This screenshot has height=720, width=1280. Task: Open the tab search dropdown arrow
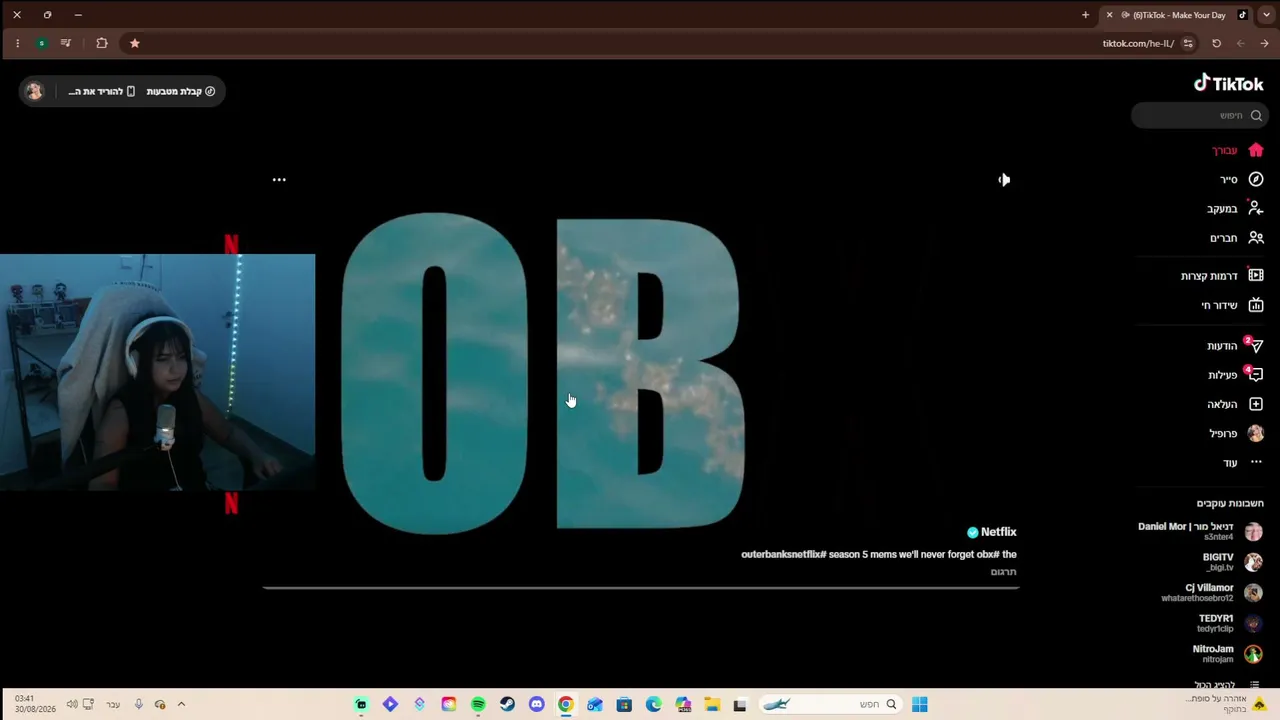pyautogui.click(x=1266, y=15)
